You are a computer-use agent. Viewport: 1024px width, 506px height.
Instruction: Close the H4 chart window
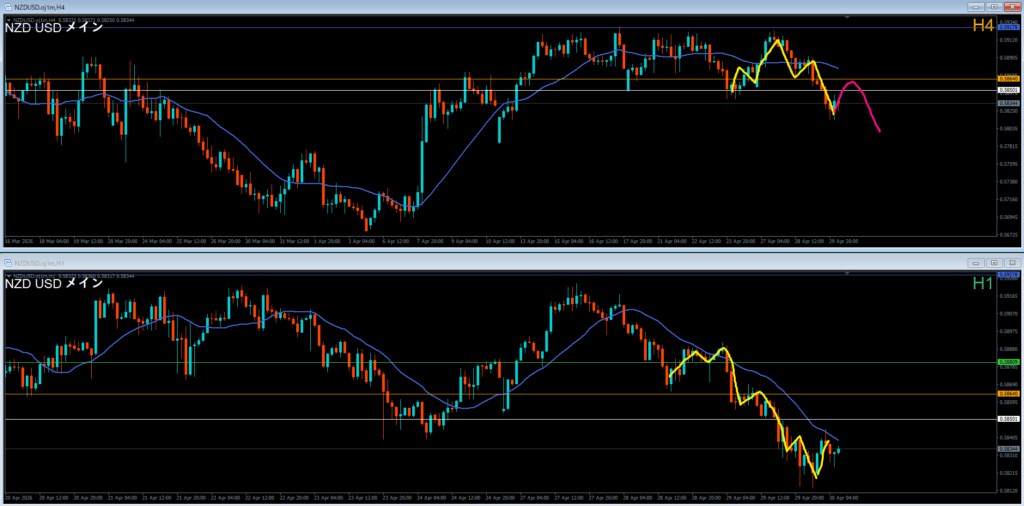(1011, 7)
